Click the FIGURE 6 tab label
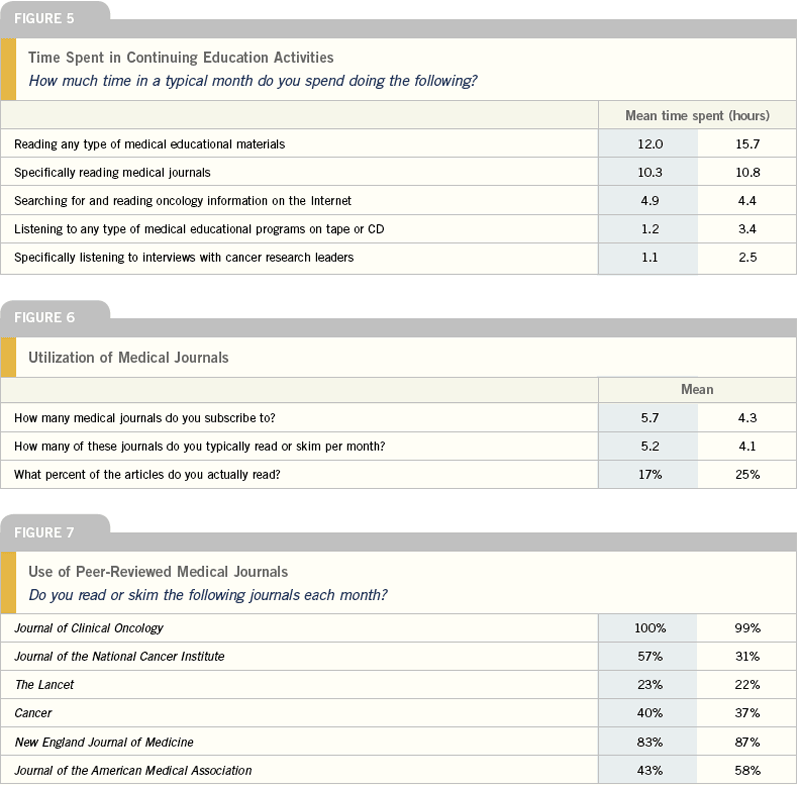The width and height of the screenshot is (800, 786). click(44, 317)
